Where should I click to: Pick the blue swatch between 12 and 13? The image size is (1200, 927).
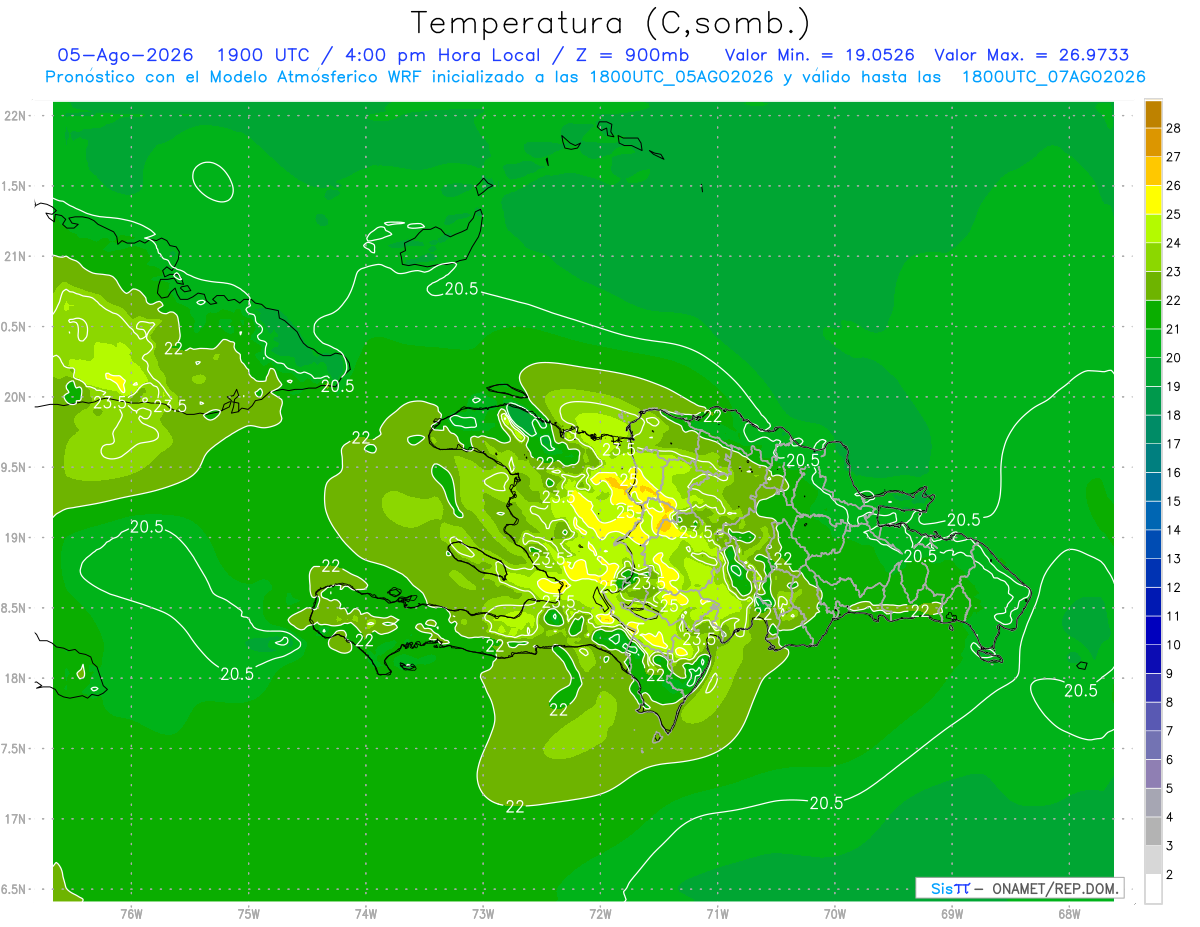[1153, 573]
